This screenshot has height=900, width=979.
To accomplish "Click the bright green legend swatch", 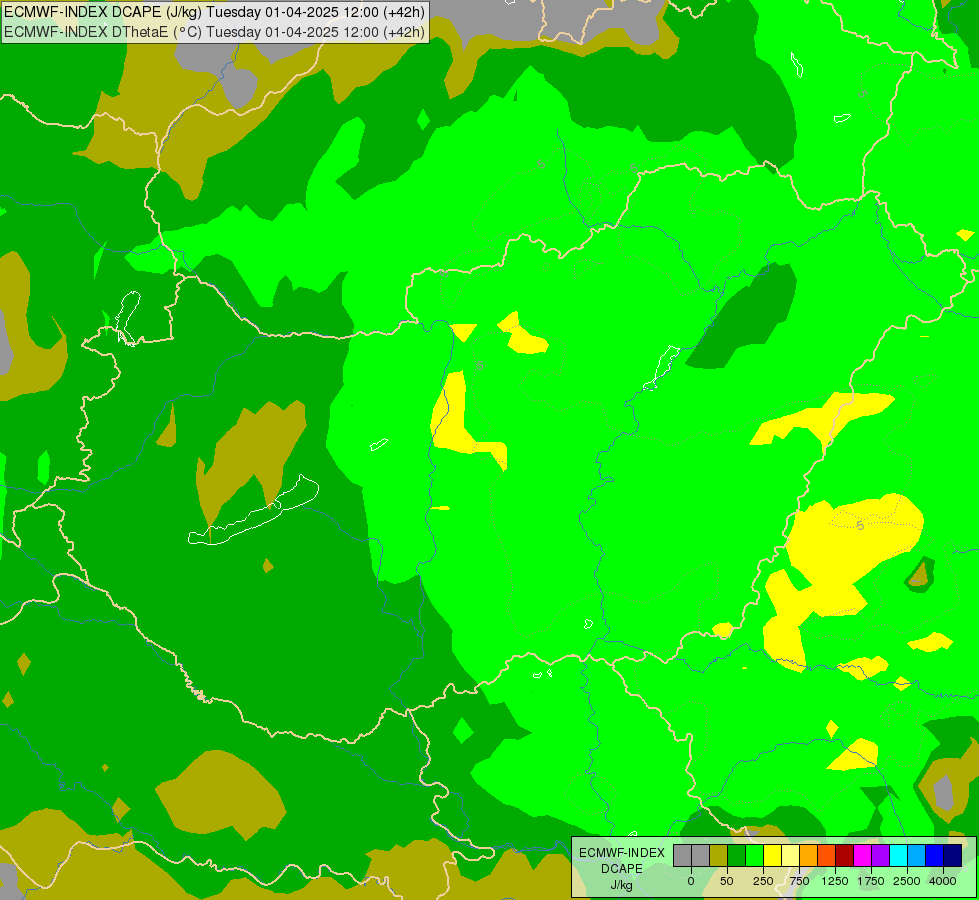I will pos(754,855).
